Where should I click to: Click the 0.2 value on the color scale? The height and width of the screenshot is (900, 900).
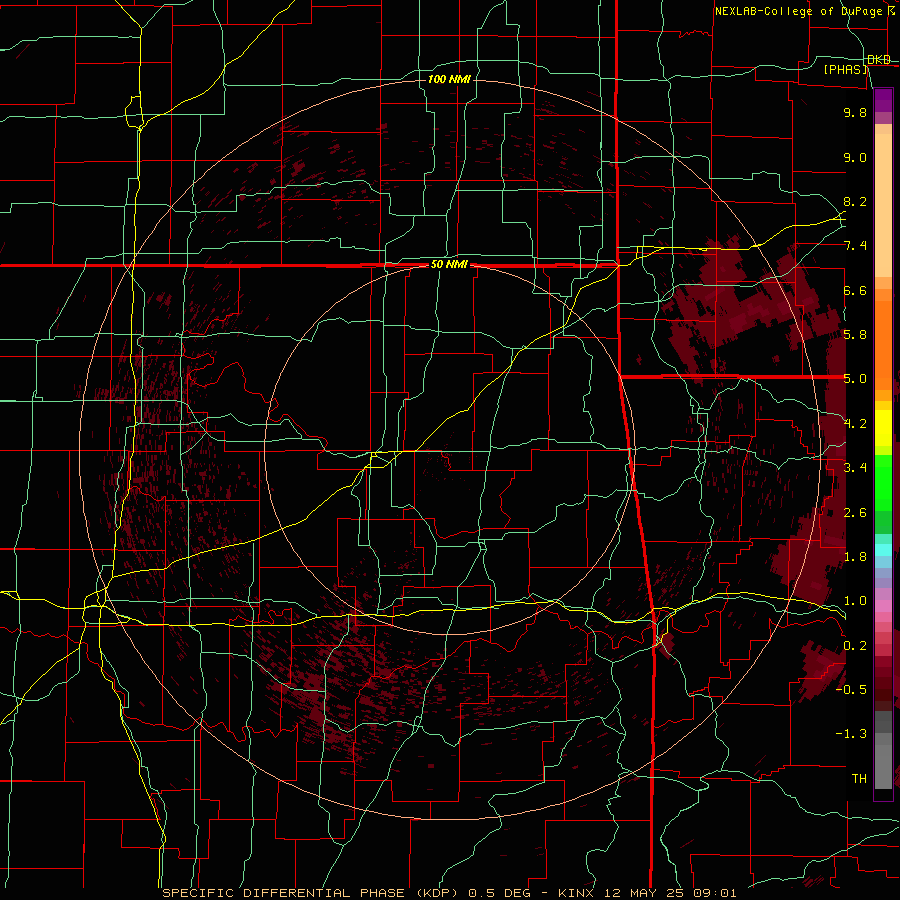click(855, 646)
